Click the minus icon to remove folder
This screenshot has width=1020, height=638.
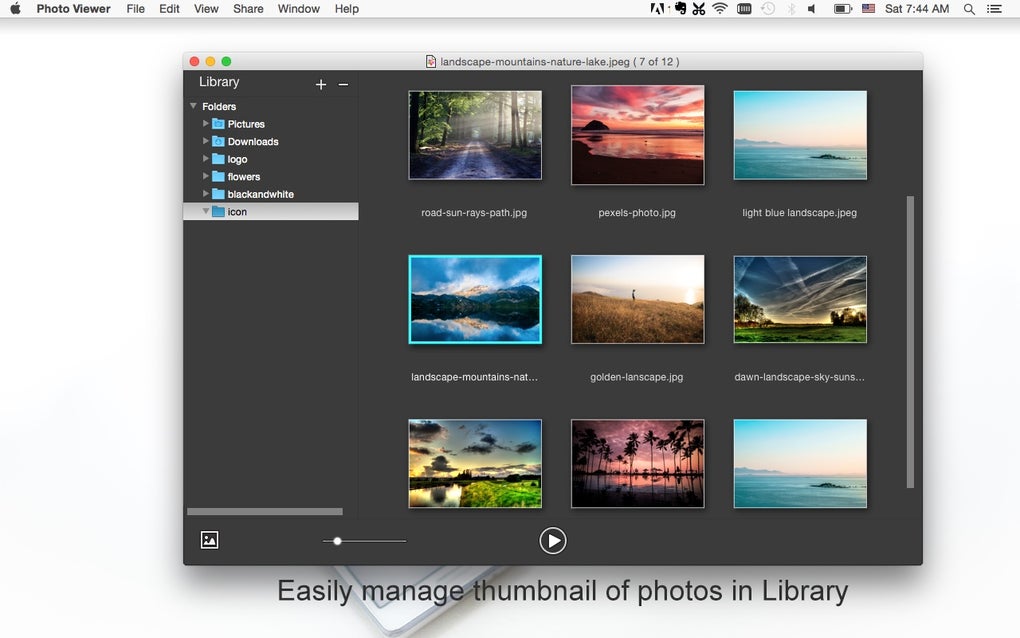coord(343,85)
